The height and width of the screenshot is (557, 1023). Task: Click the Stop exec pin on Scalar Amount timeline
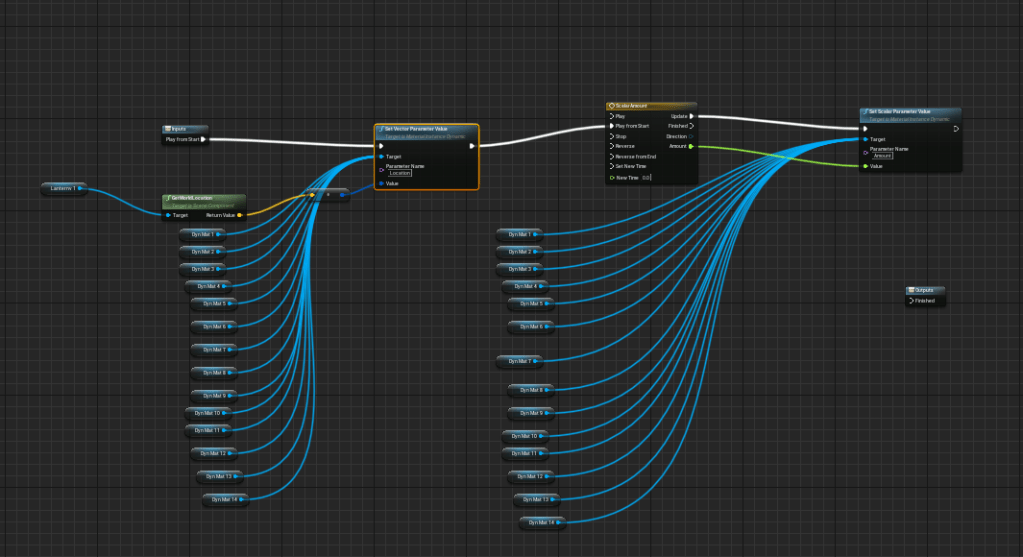(611, 136)
